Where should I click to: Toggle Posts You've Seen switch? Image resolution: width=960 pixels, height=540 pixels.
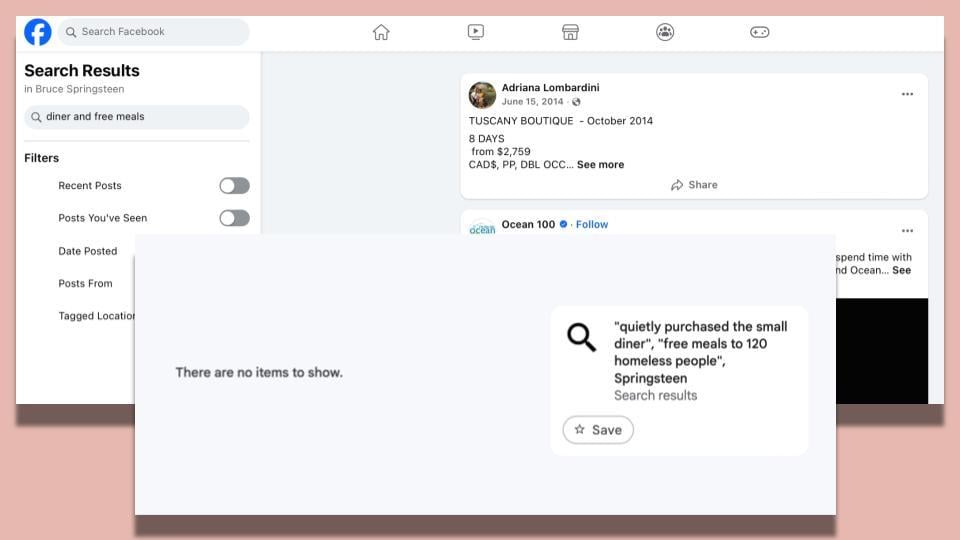[x=234, y=218]
